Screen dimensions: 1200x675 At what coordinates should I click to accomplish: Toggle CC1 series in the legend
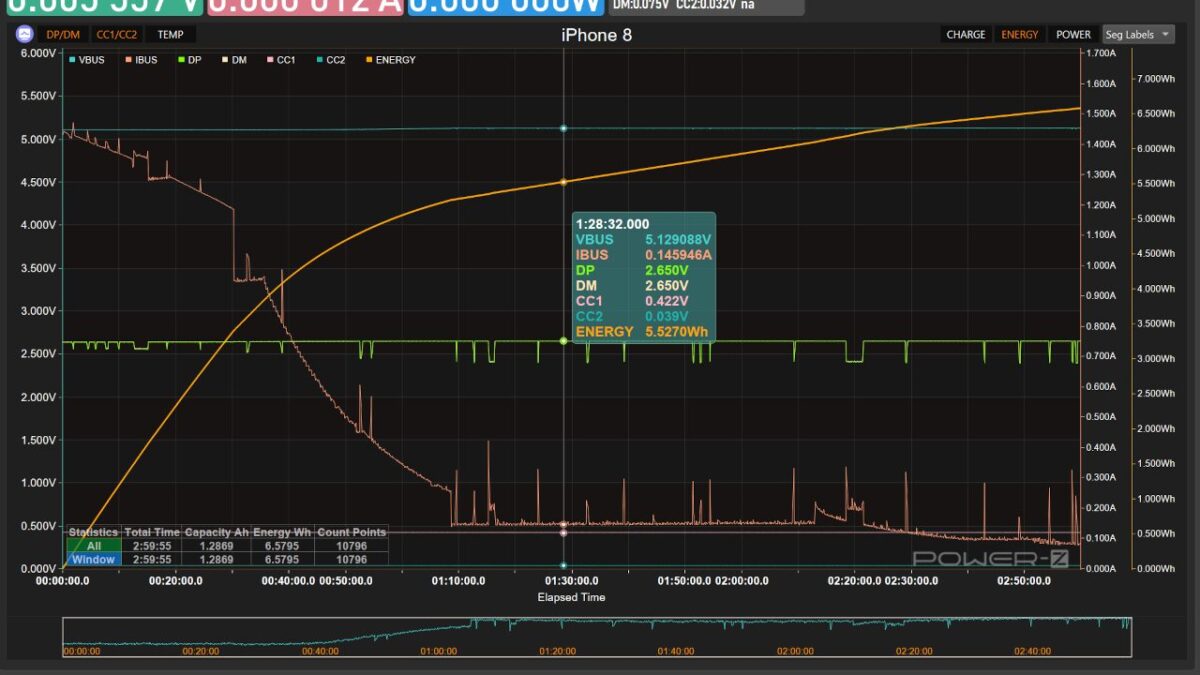click(280, 60)
